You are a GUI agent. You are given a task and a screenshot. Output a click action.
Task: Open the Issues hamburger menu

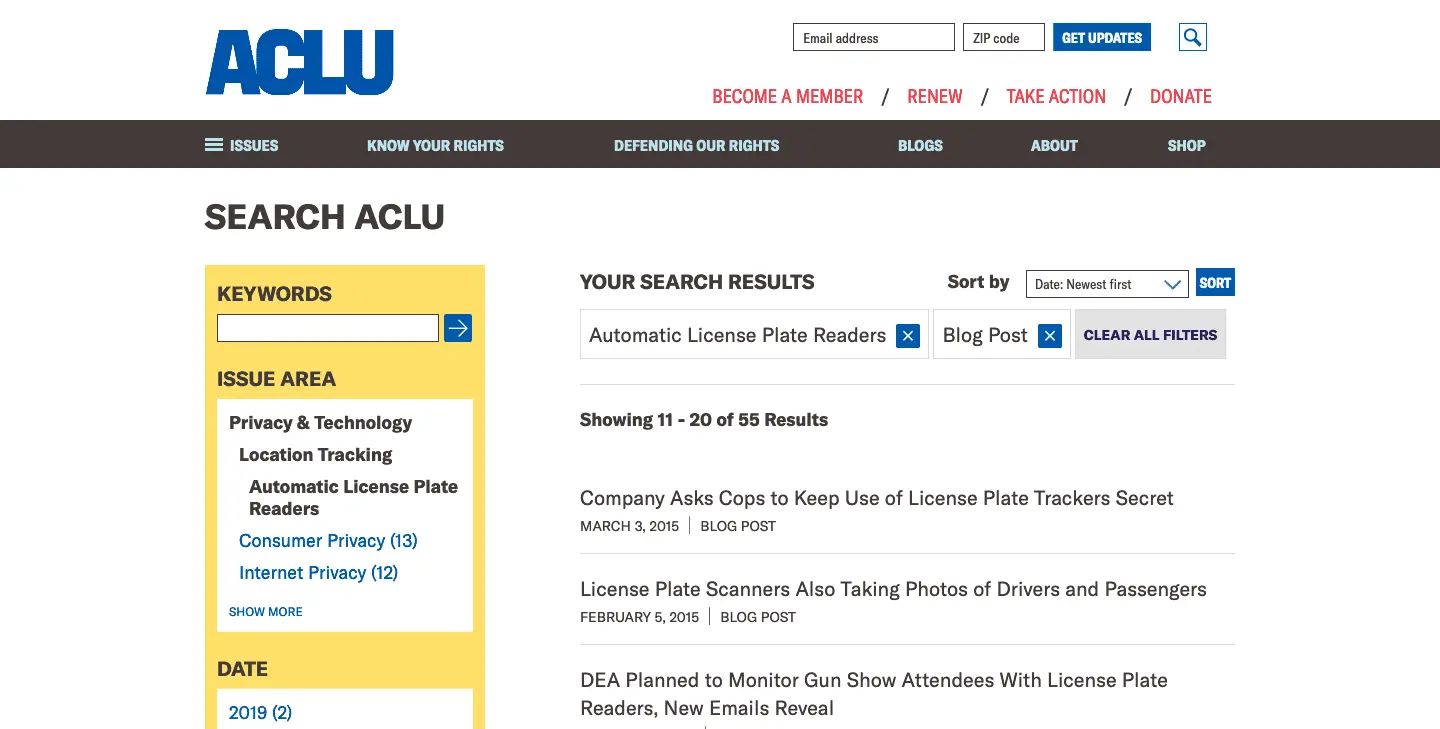point(242,145)
